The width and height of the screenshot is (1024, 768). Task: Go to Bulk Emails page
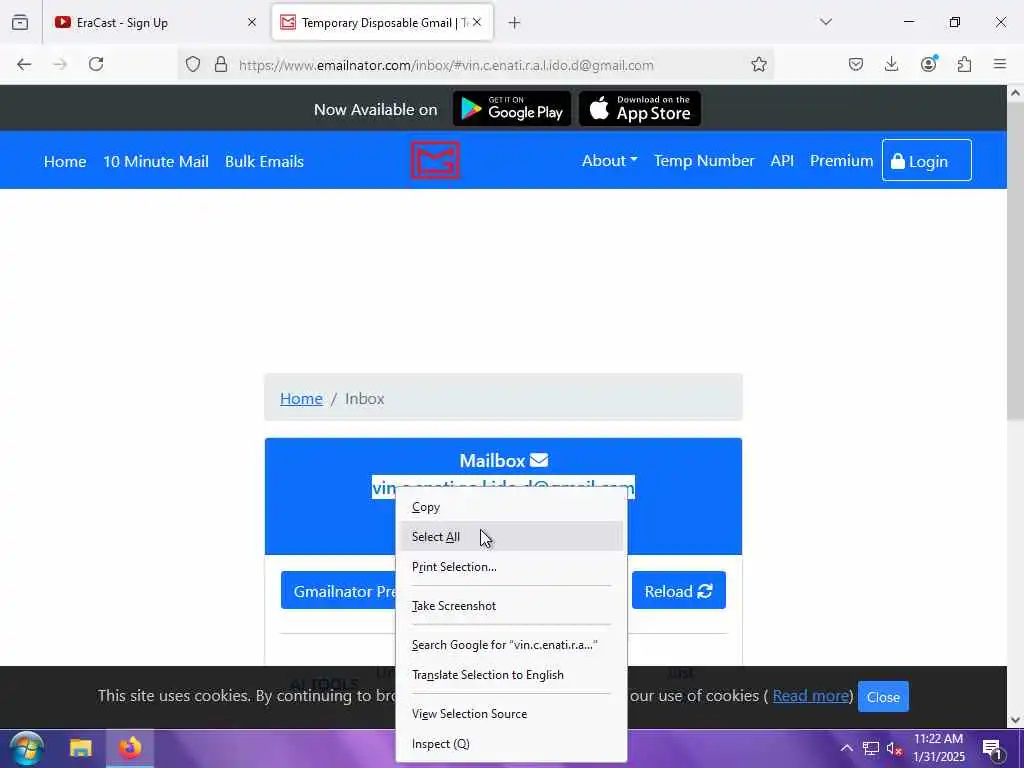(x=264, y=161)
